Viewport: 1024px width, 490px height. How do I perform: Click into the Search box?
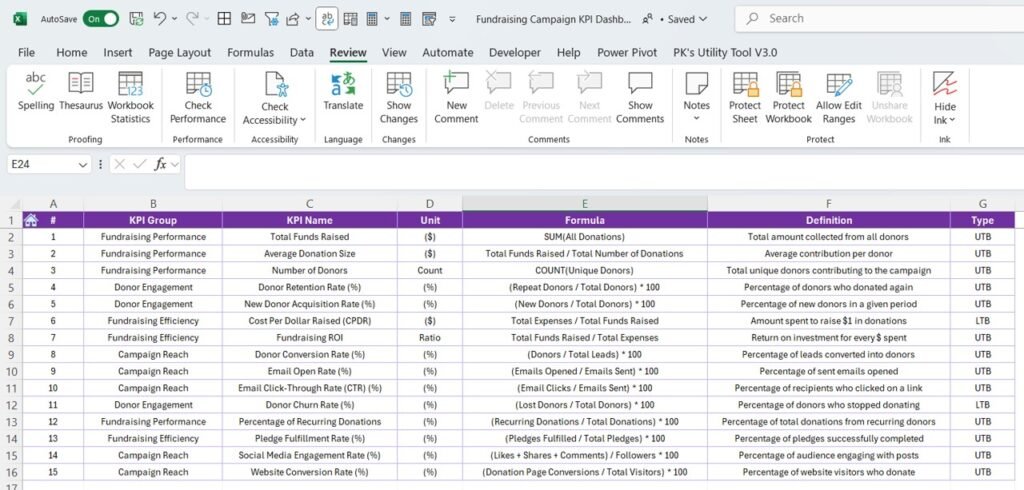879,19
